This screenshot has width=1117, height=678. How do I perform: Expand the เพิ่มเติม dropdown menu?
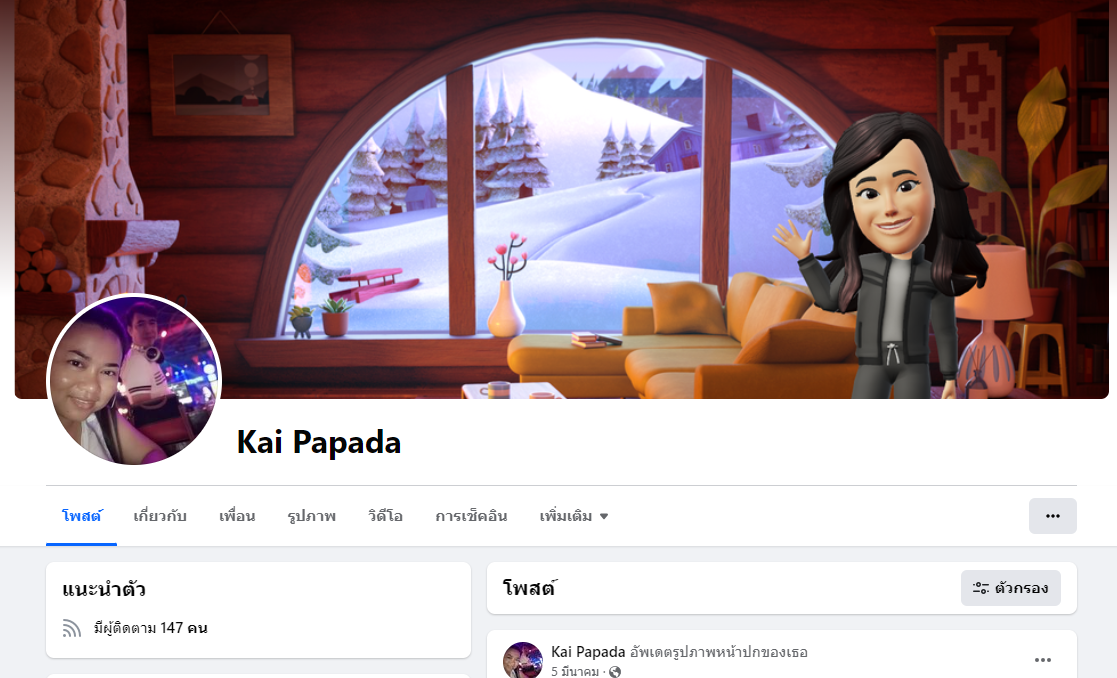(x=573, y=516)
